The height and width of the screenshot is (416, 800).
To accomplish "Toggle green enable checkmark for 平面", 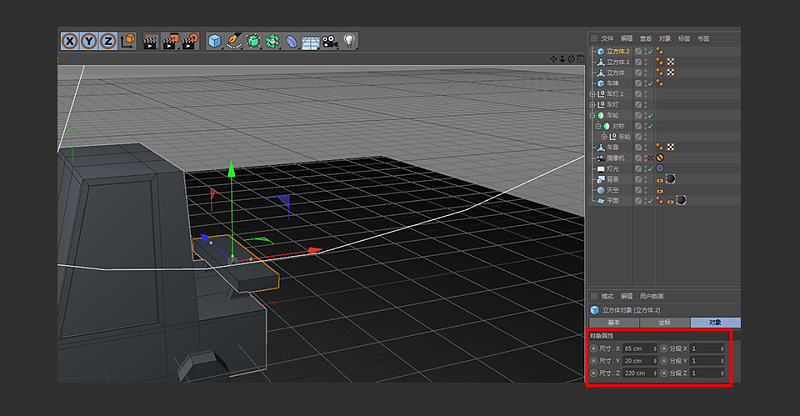I will 651,201.
